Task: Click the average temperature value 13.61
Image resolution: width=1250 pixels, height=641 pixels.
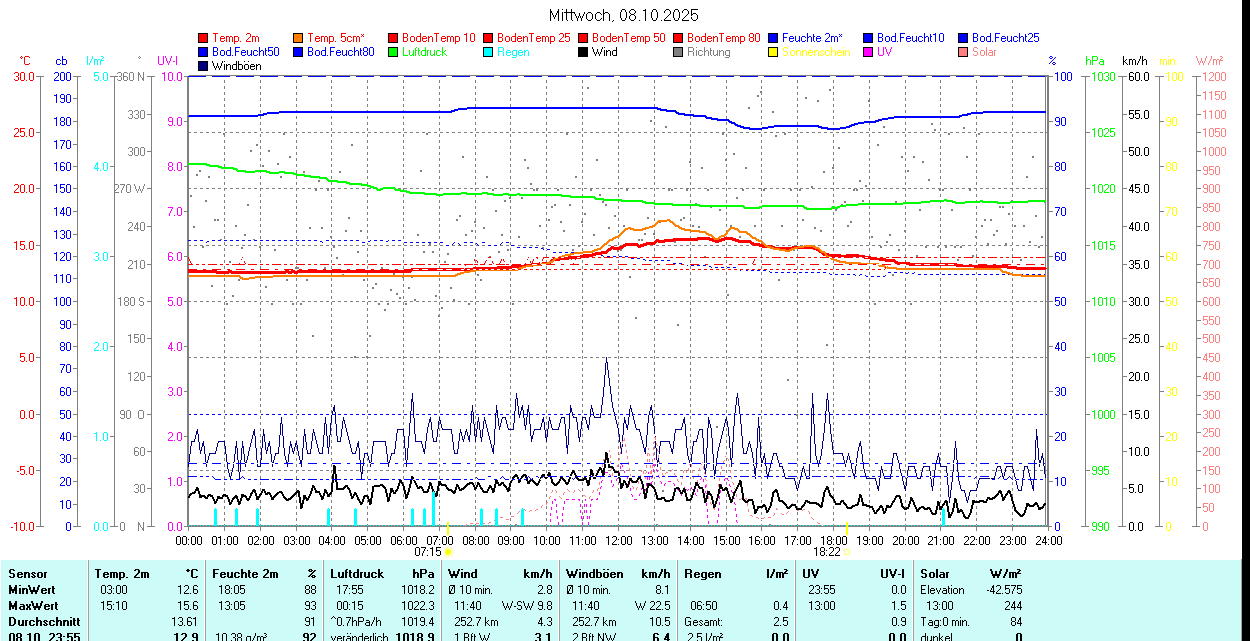Action: [x=185, y=622]
